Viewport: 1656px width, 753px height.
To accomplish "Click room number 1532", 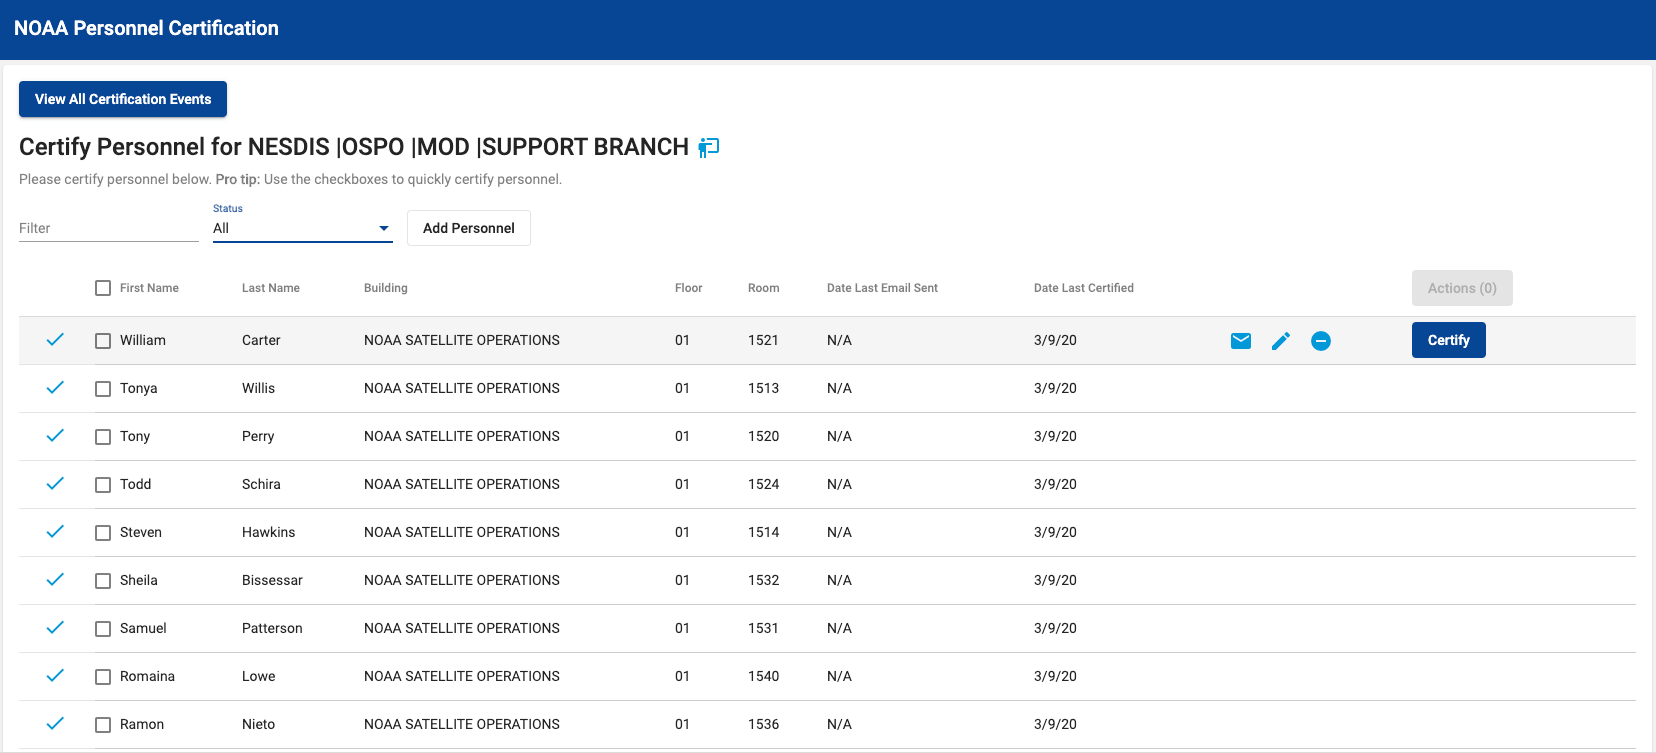I will pyautogui.click(x=763, y=580).
